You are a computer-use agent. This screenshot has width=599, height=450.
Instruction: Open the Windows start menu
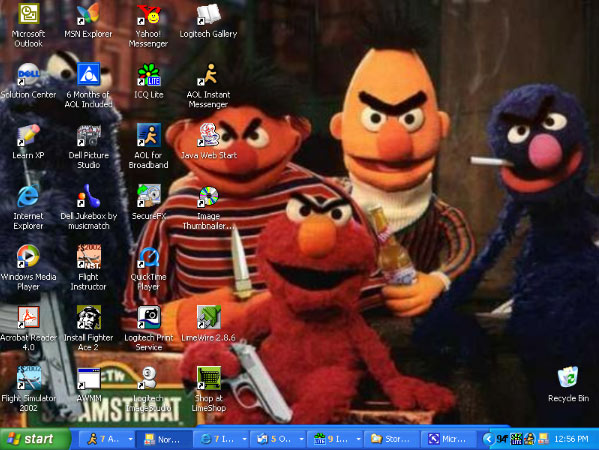36,439
